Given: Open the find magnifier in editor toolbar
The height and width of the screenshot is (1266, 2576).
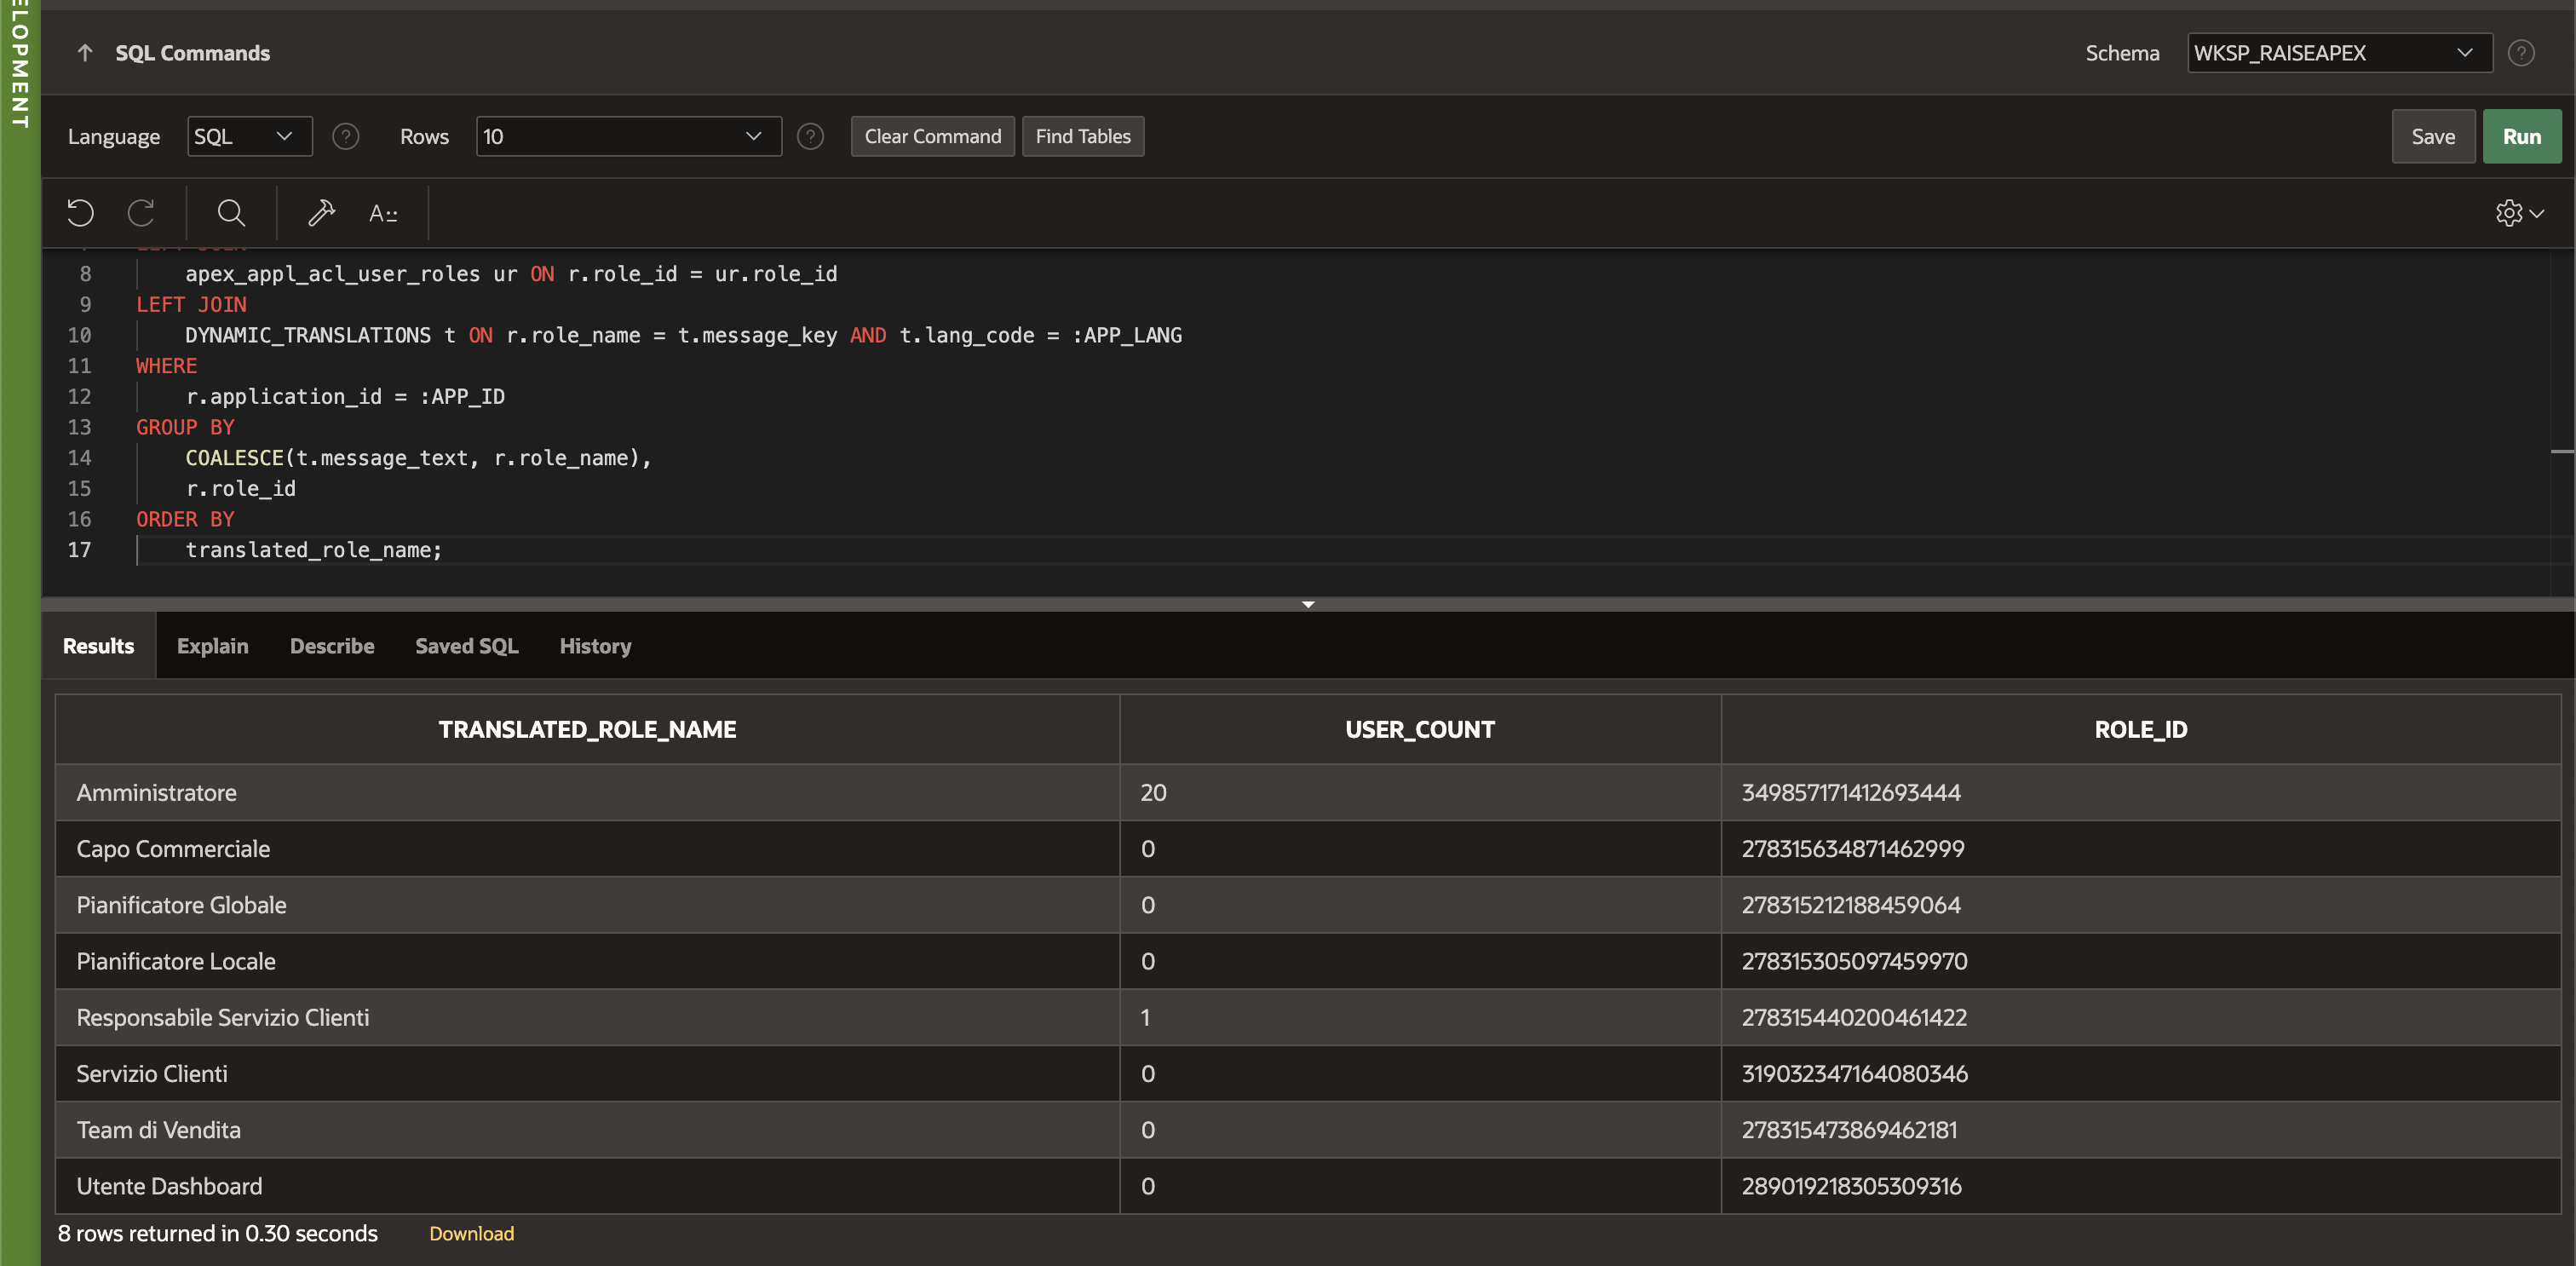Looking at the screenshot, I should (231, 213).
